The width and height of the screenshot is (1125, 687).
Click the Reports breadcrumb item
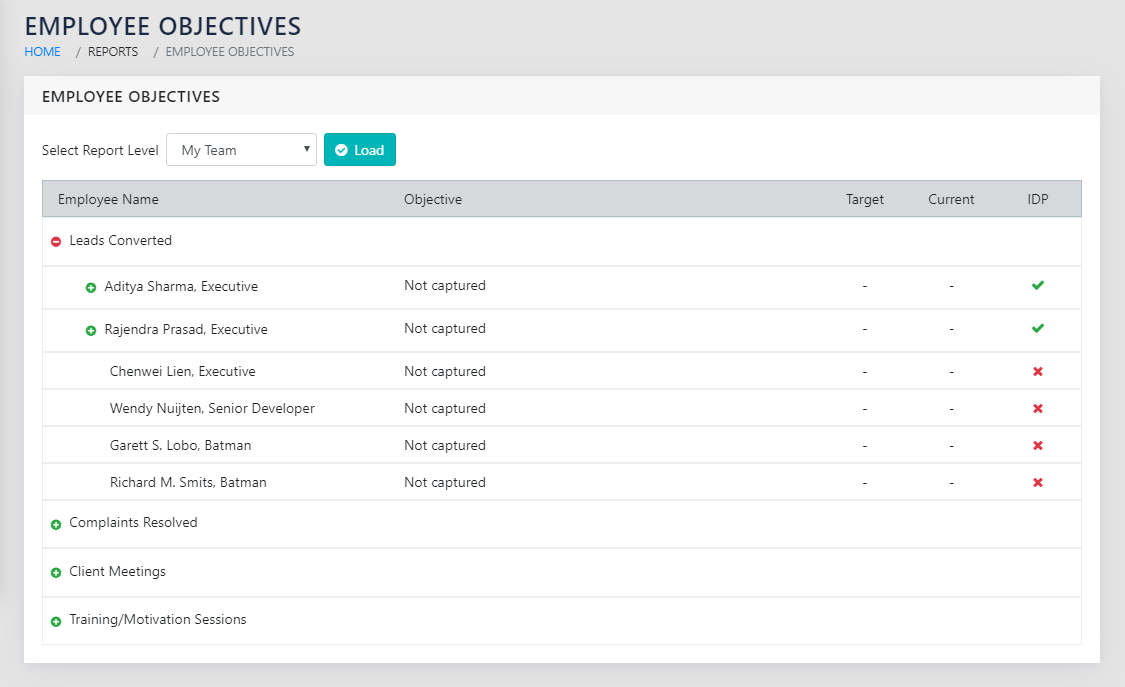click(113, 52)
